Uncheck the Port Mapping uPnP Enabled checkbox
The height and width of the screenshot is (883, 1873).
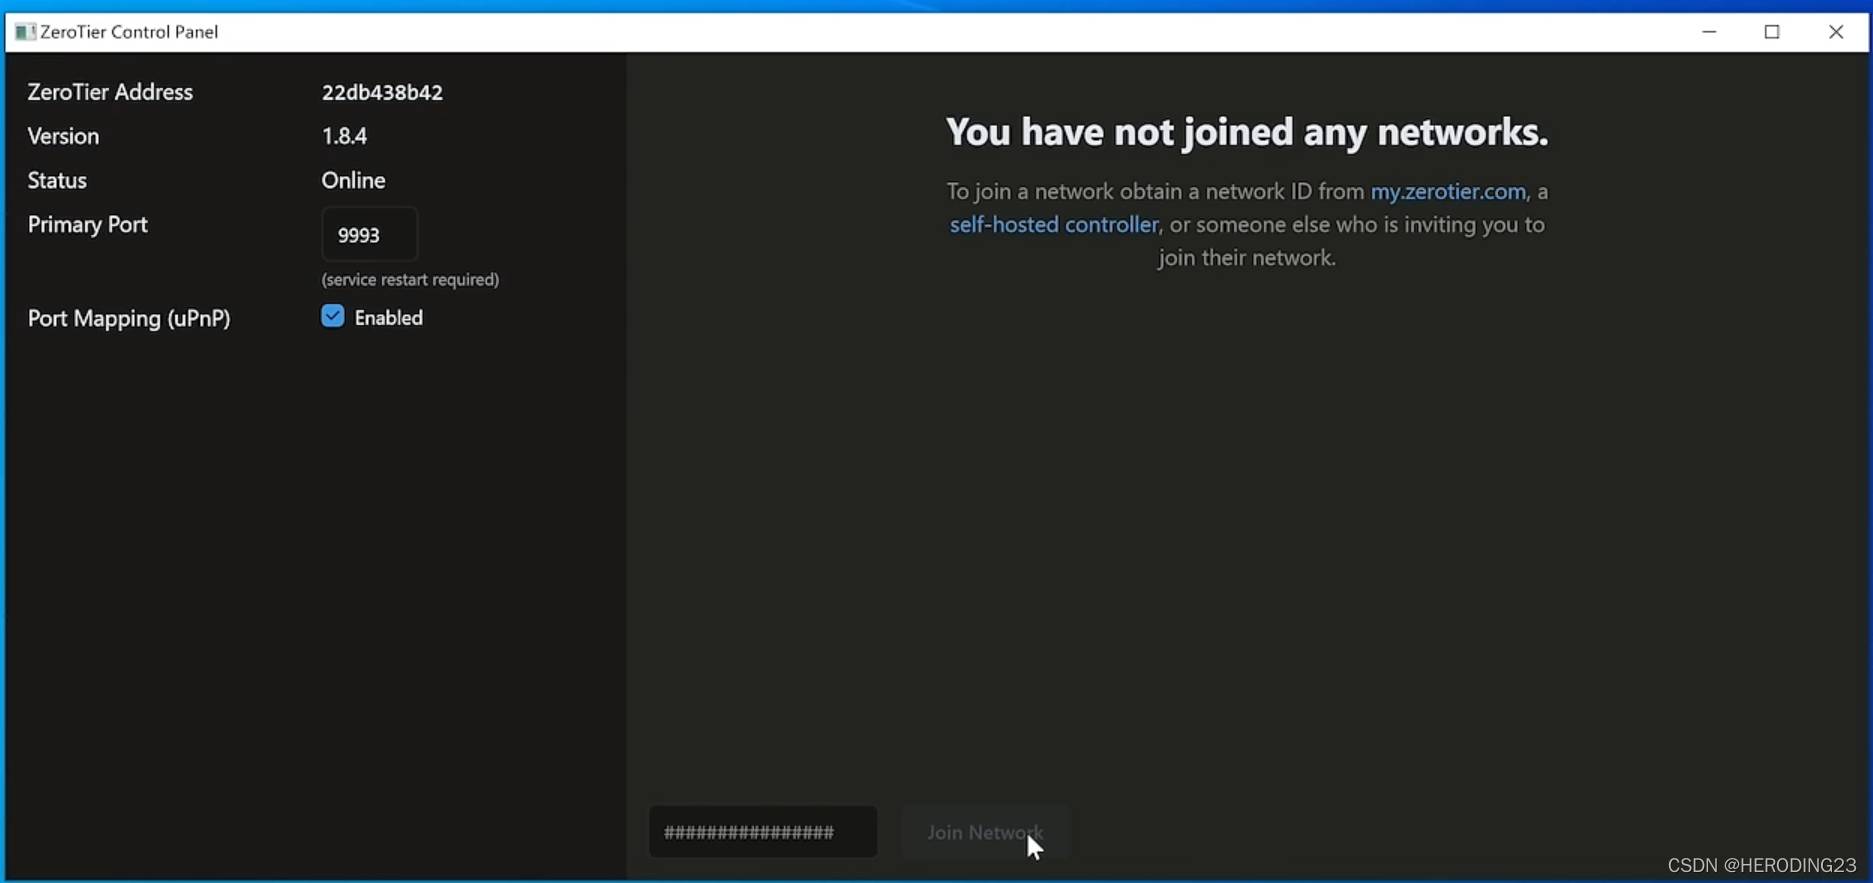click(x=333, y=316)
